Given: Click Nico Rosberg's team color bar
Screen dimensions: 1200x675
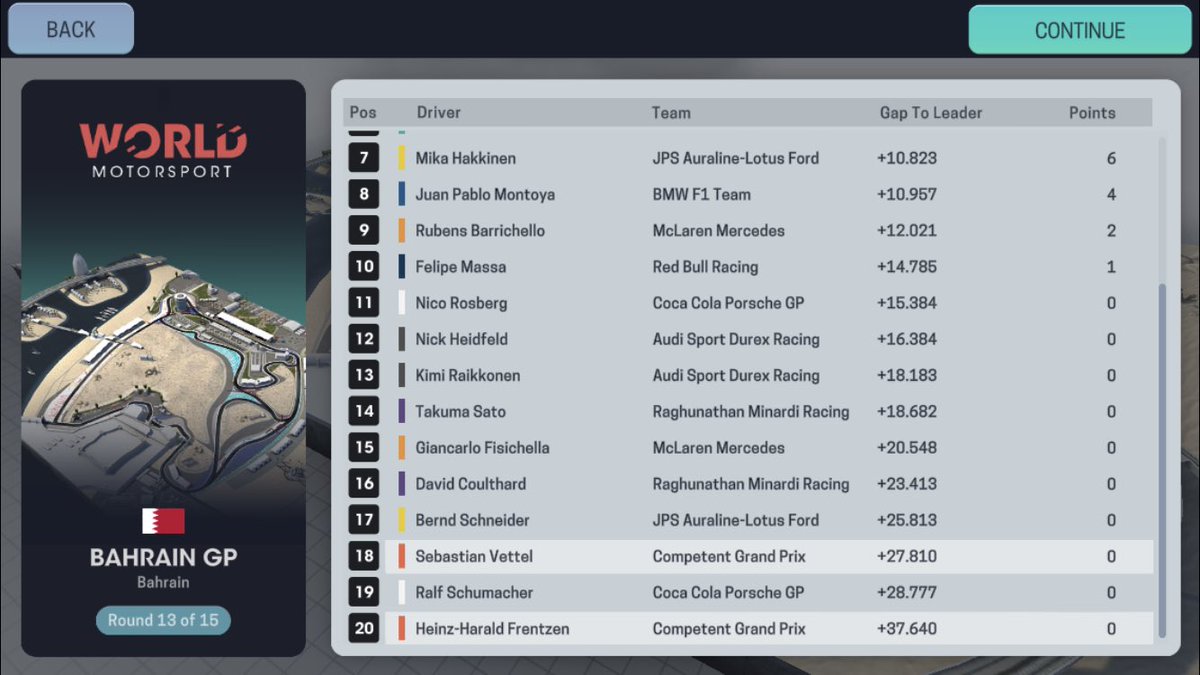Looking at the screenshot, I should pyautogui.click(x=404, y=303).
